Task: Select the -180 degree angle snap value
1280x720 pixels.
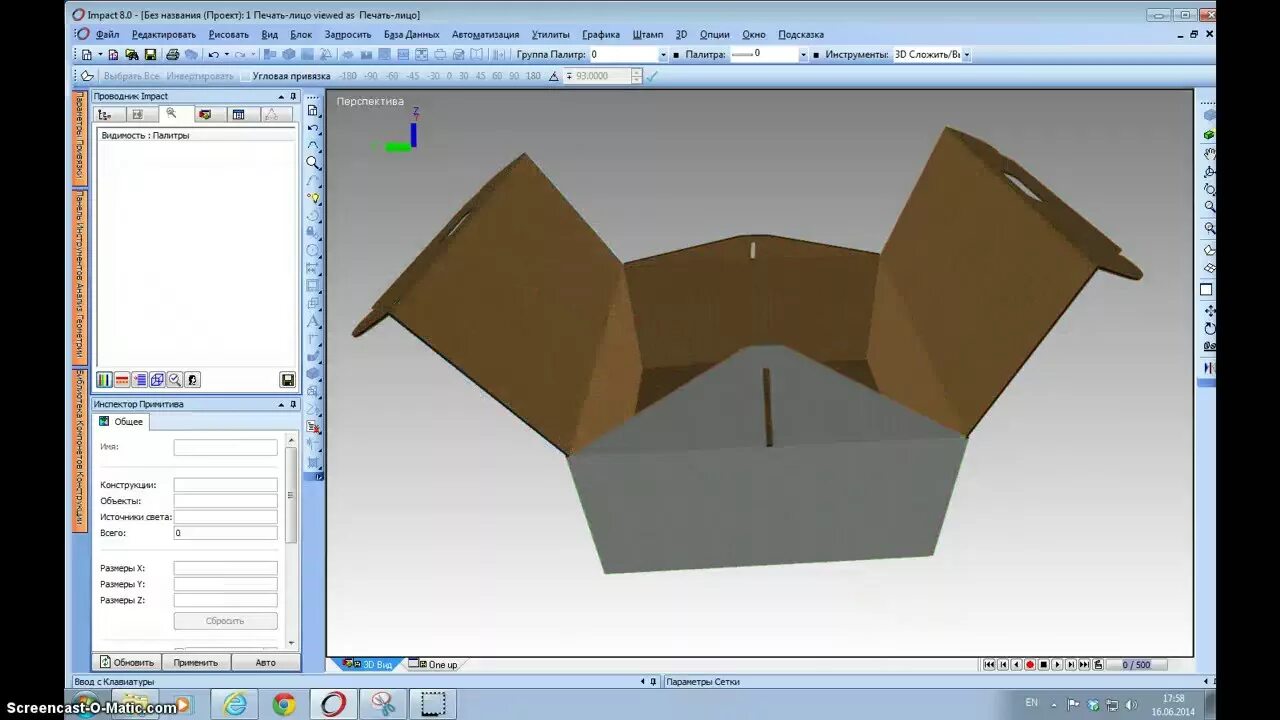Action: click(348, 76)
